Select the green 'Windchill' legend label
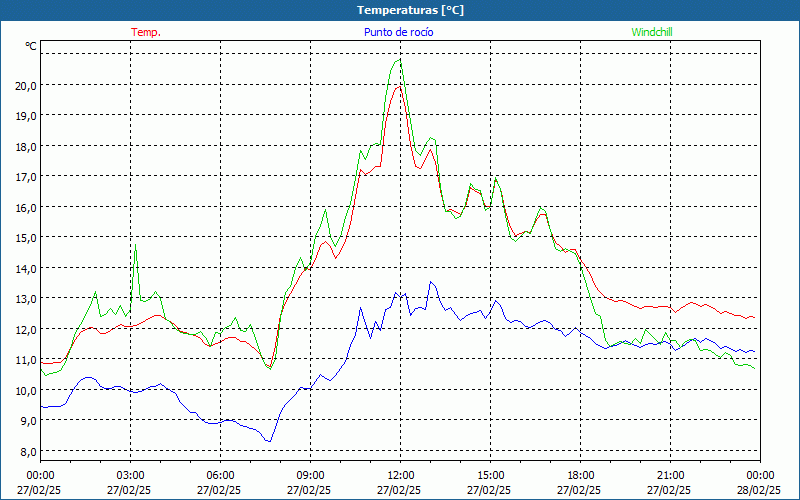 [652, 32]
